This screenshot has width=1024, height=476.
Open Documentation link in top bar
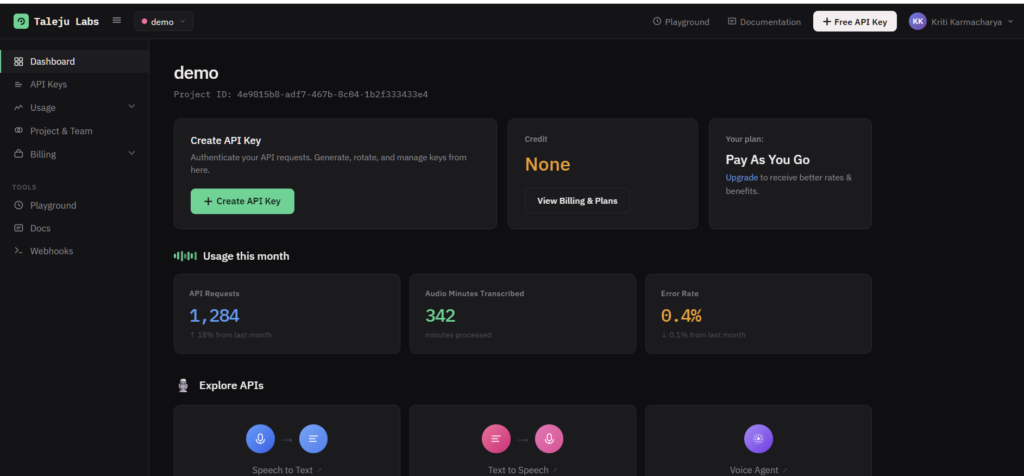[764, 21]
